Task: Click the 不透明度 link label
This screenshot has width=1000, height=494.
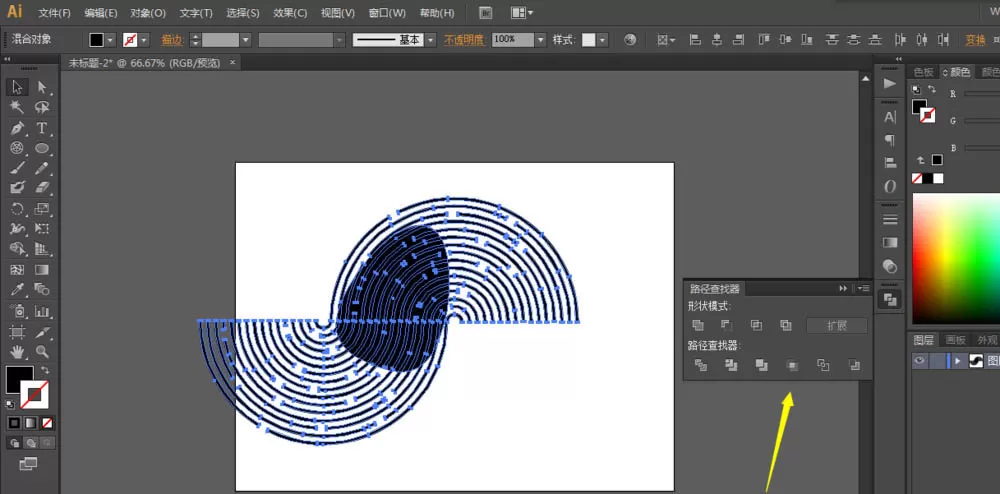Action: [465, 40]
